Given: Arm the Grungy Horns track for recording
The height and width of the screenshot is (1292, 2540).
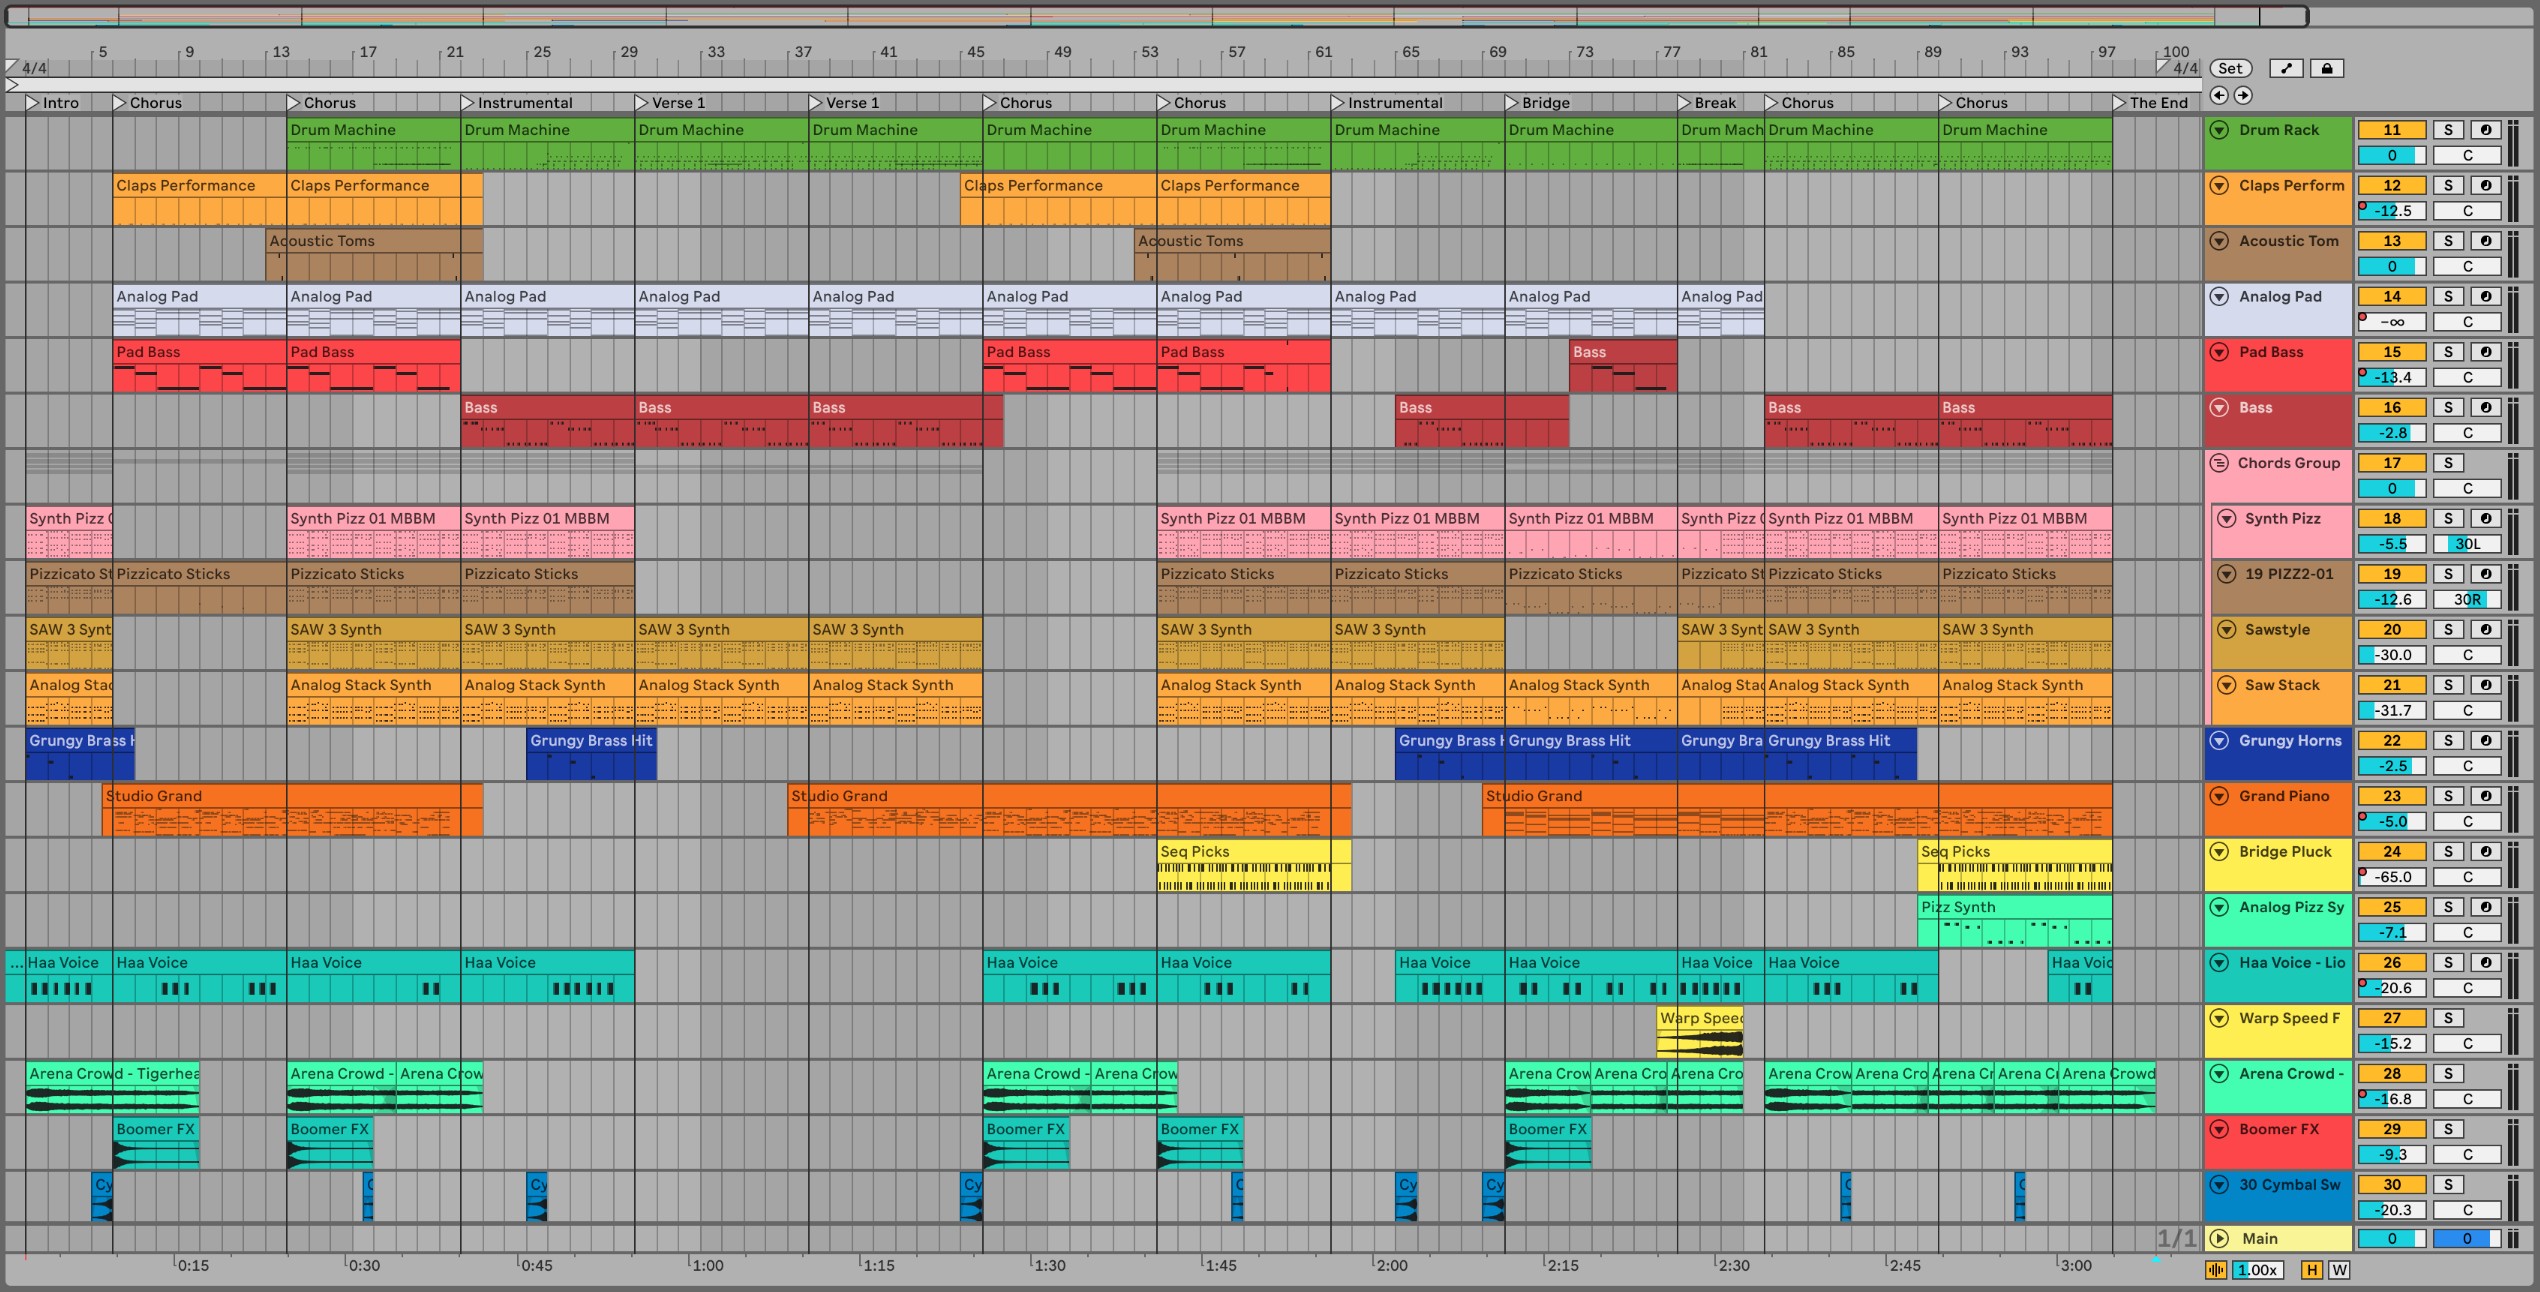Looking at the screenshot, I should pos(2485,741).
